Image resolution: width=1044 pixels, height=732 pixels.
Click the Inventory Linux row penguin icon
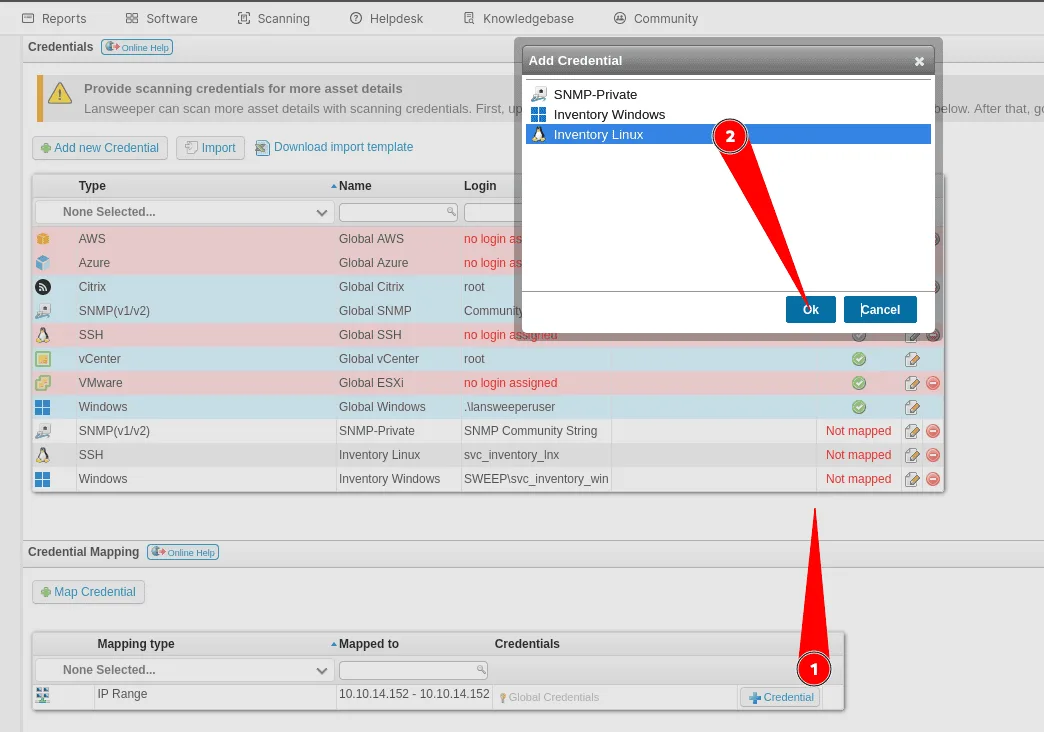(43, 455)
